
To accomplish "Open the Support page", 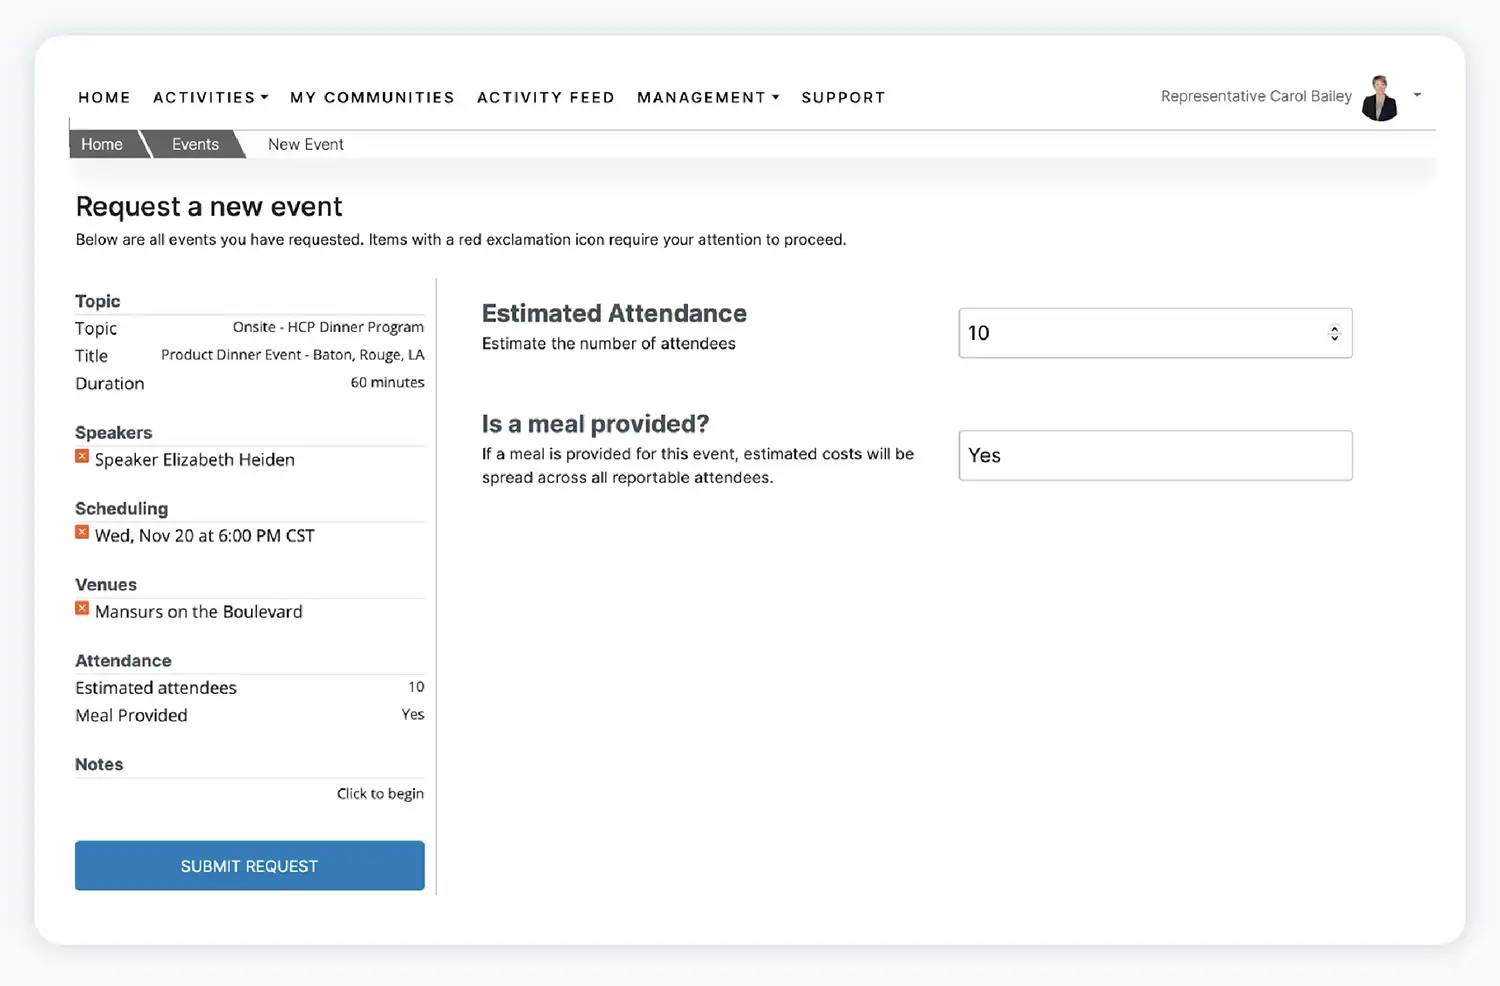I will (843, 97).
